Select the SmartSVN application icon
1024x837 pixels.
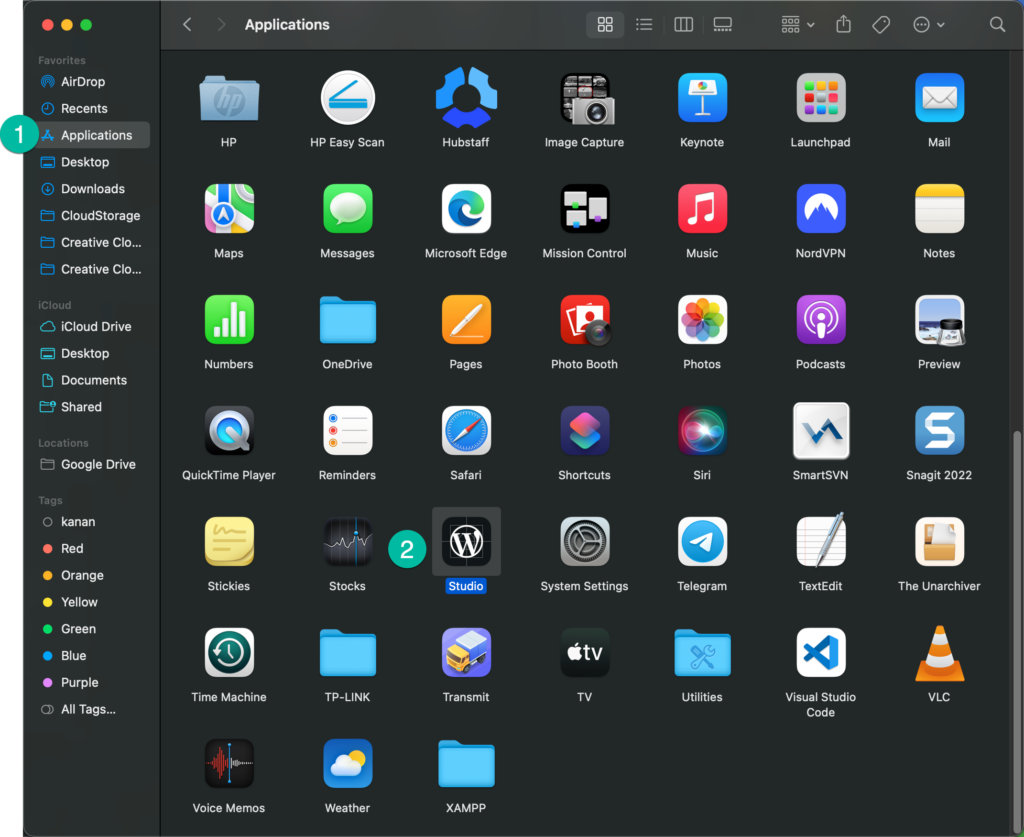[820, 430]
